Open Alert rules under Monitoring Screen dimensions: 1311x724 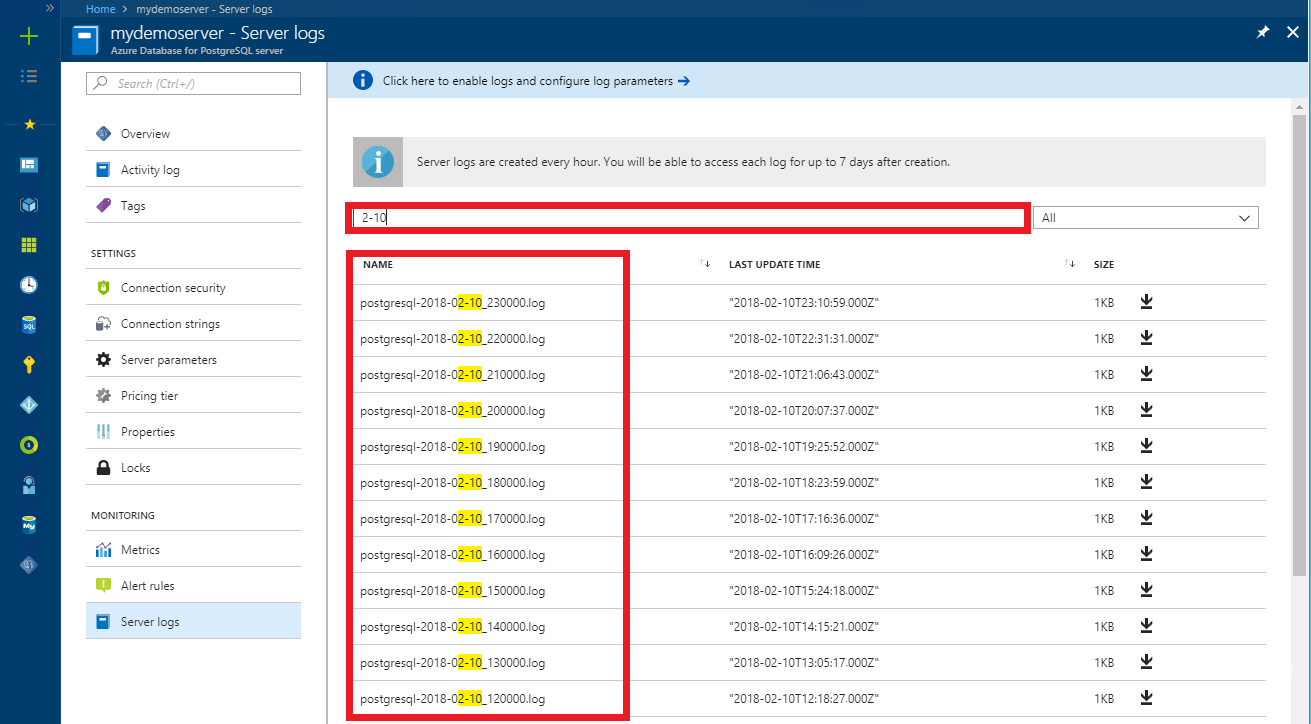(x=193, y=586)
